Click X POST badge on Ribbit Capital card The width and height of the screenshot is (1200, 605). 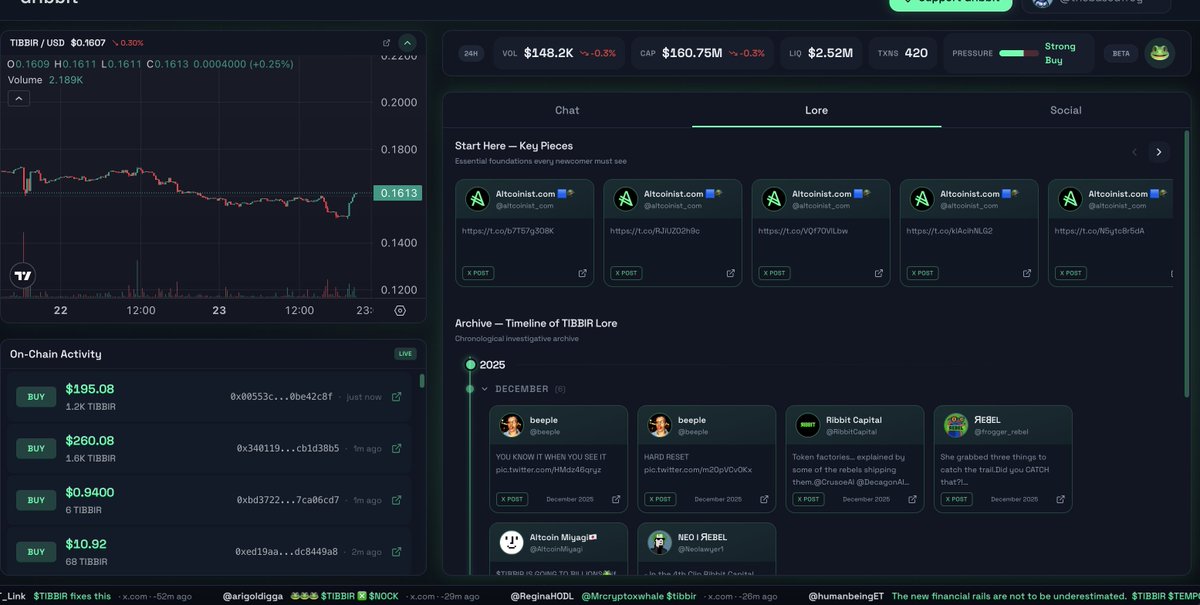click(808, 499)
